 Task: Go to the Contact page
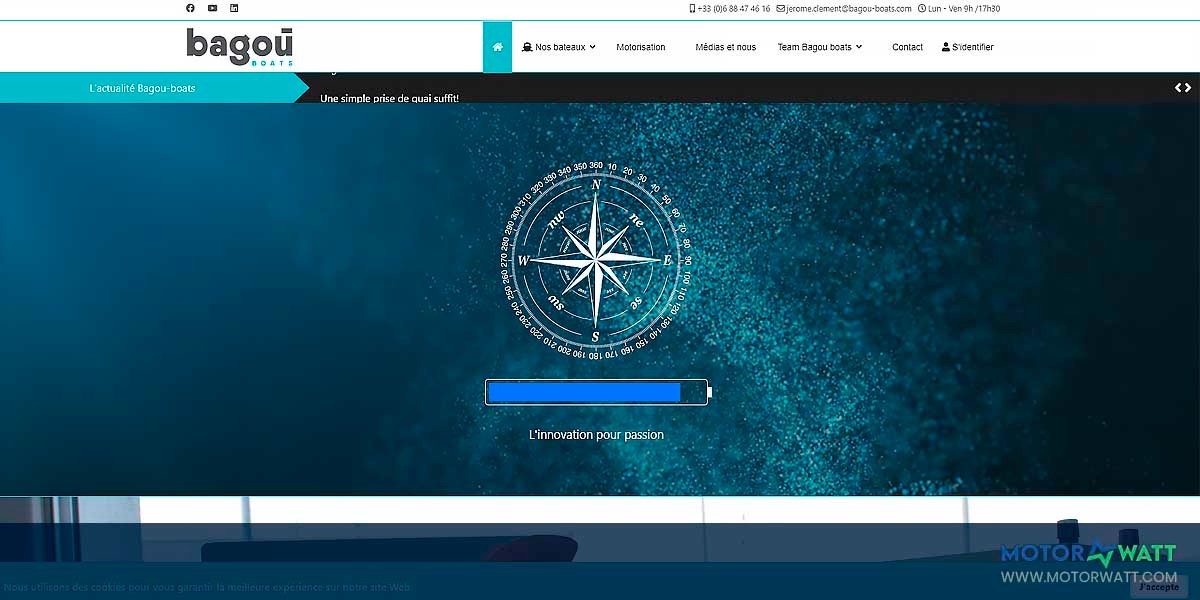click(907, 47)
